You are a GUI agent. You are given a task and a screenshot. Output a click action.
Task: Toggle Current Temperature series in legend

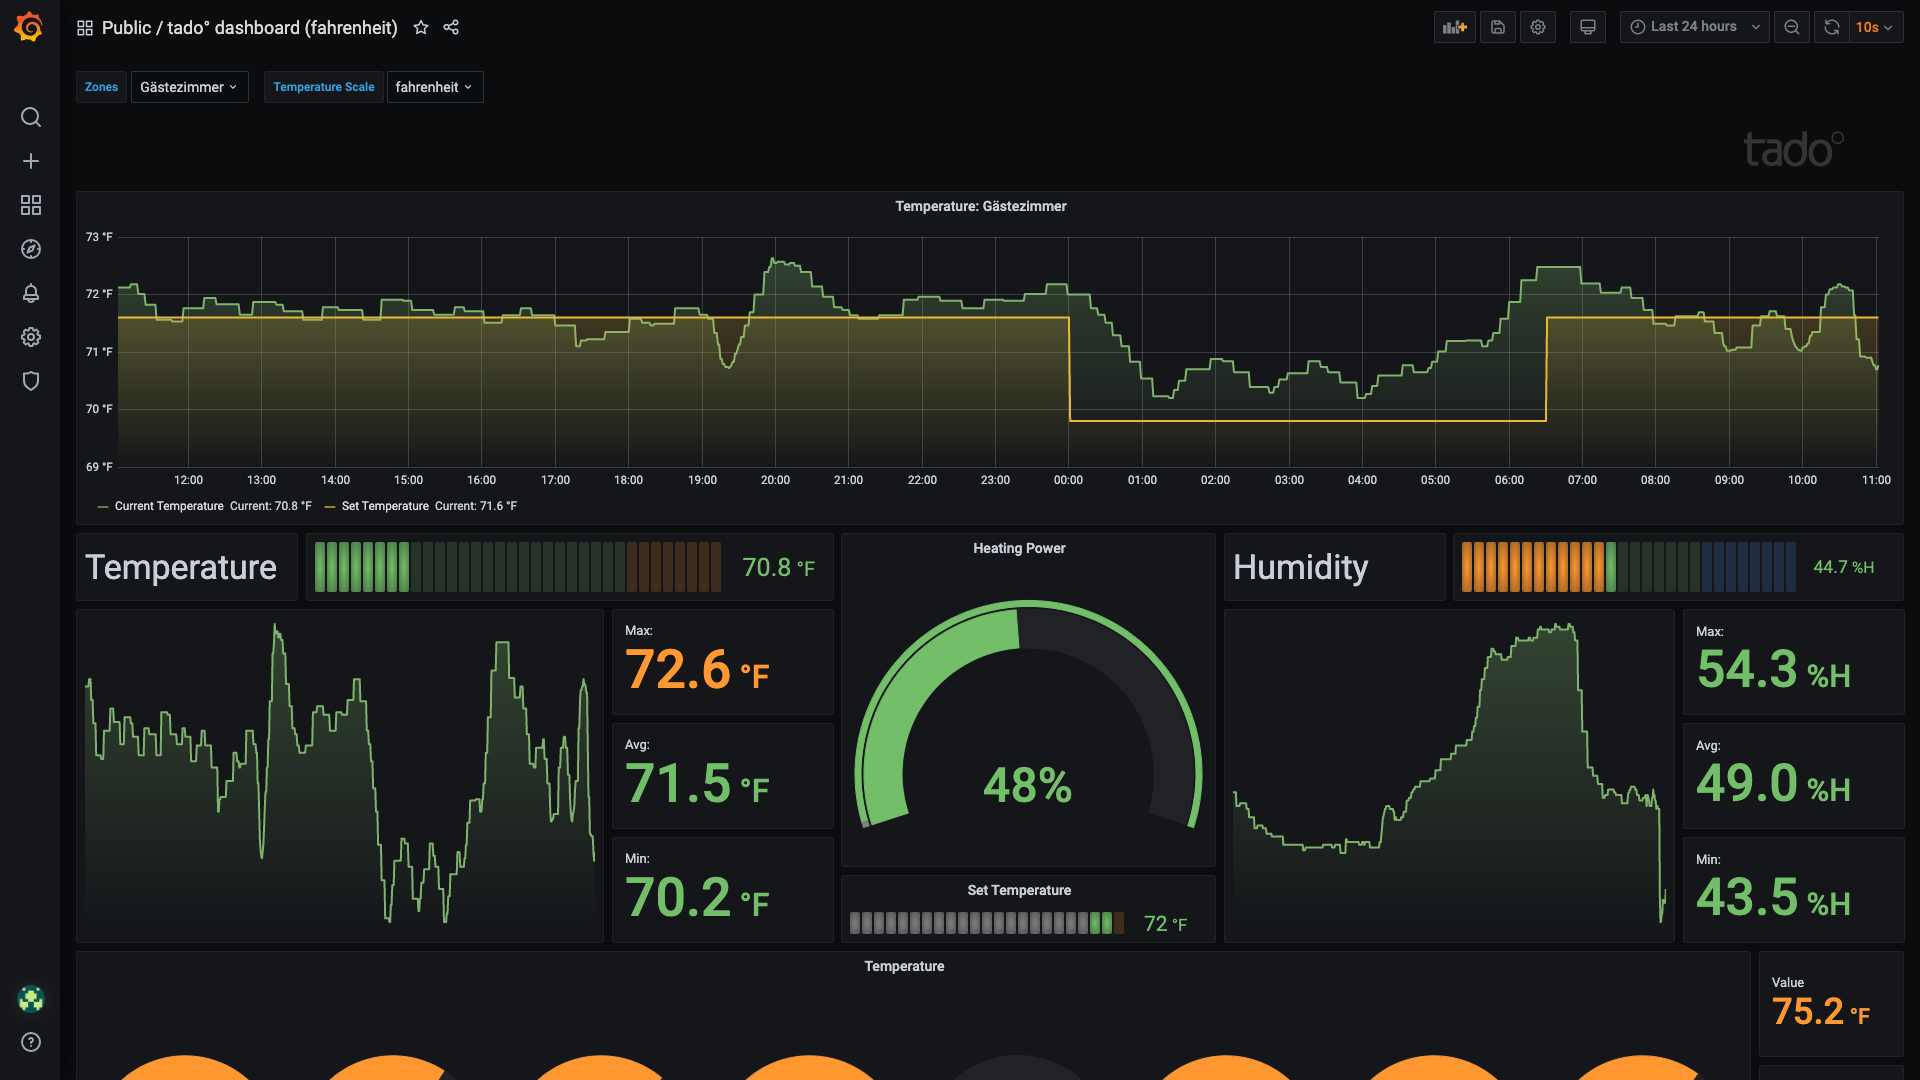pyautogui.click(x=168, y=506)
